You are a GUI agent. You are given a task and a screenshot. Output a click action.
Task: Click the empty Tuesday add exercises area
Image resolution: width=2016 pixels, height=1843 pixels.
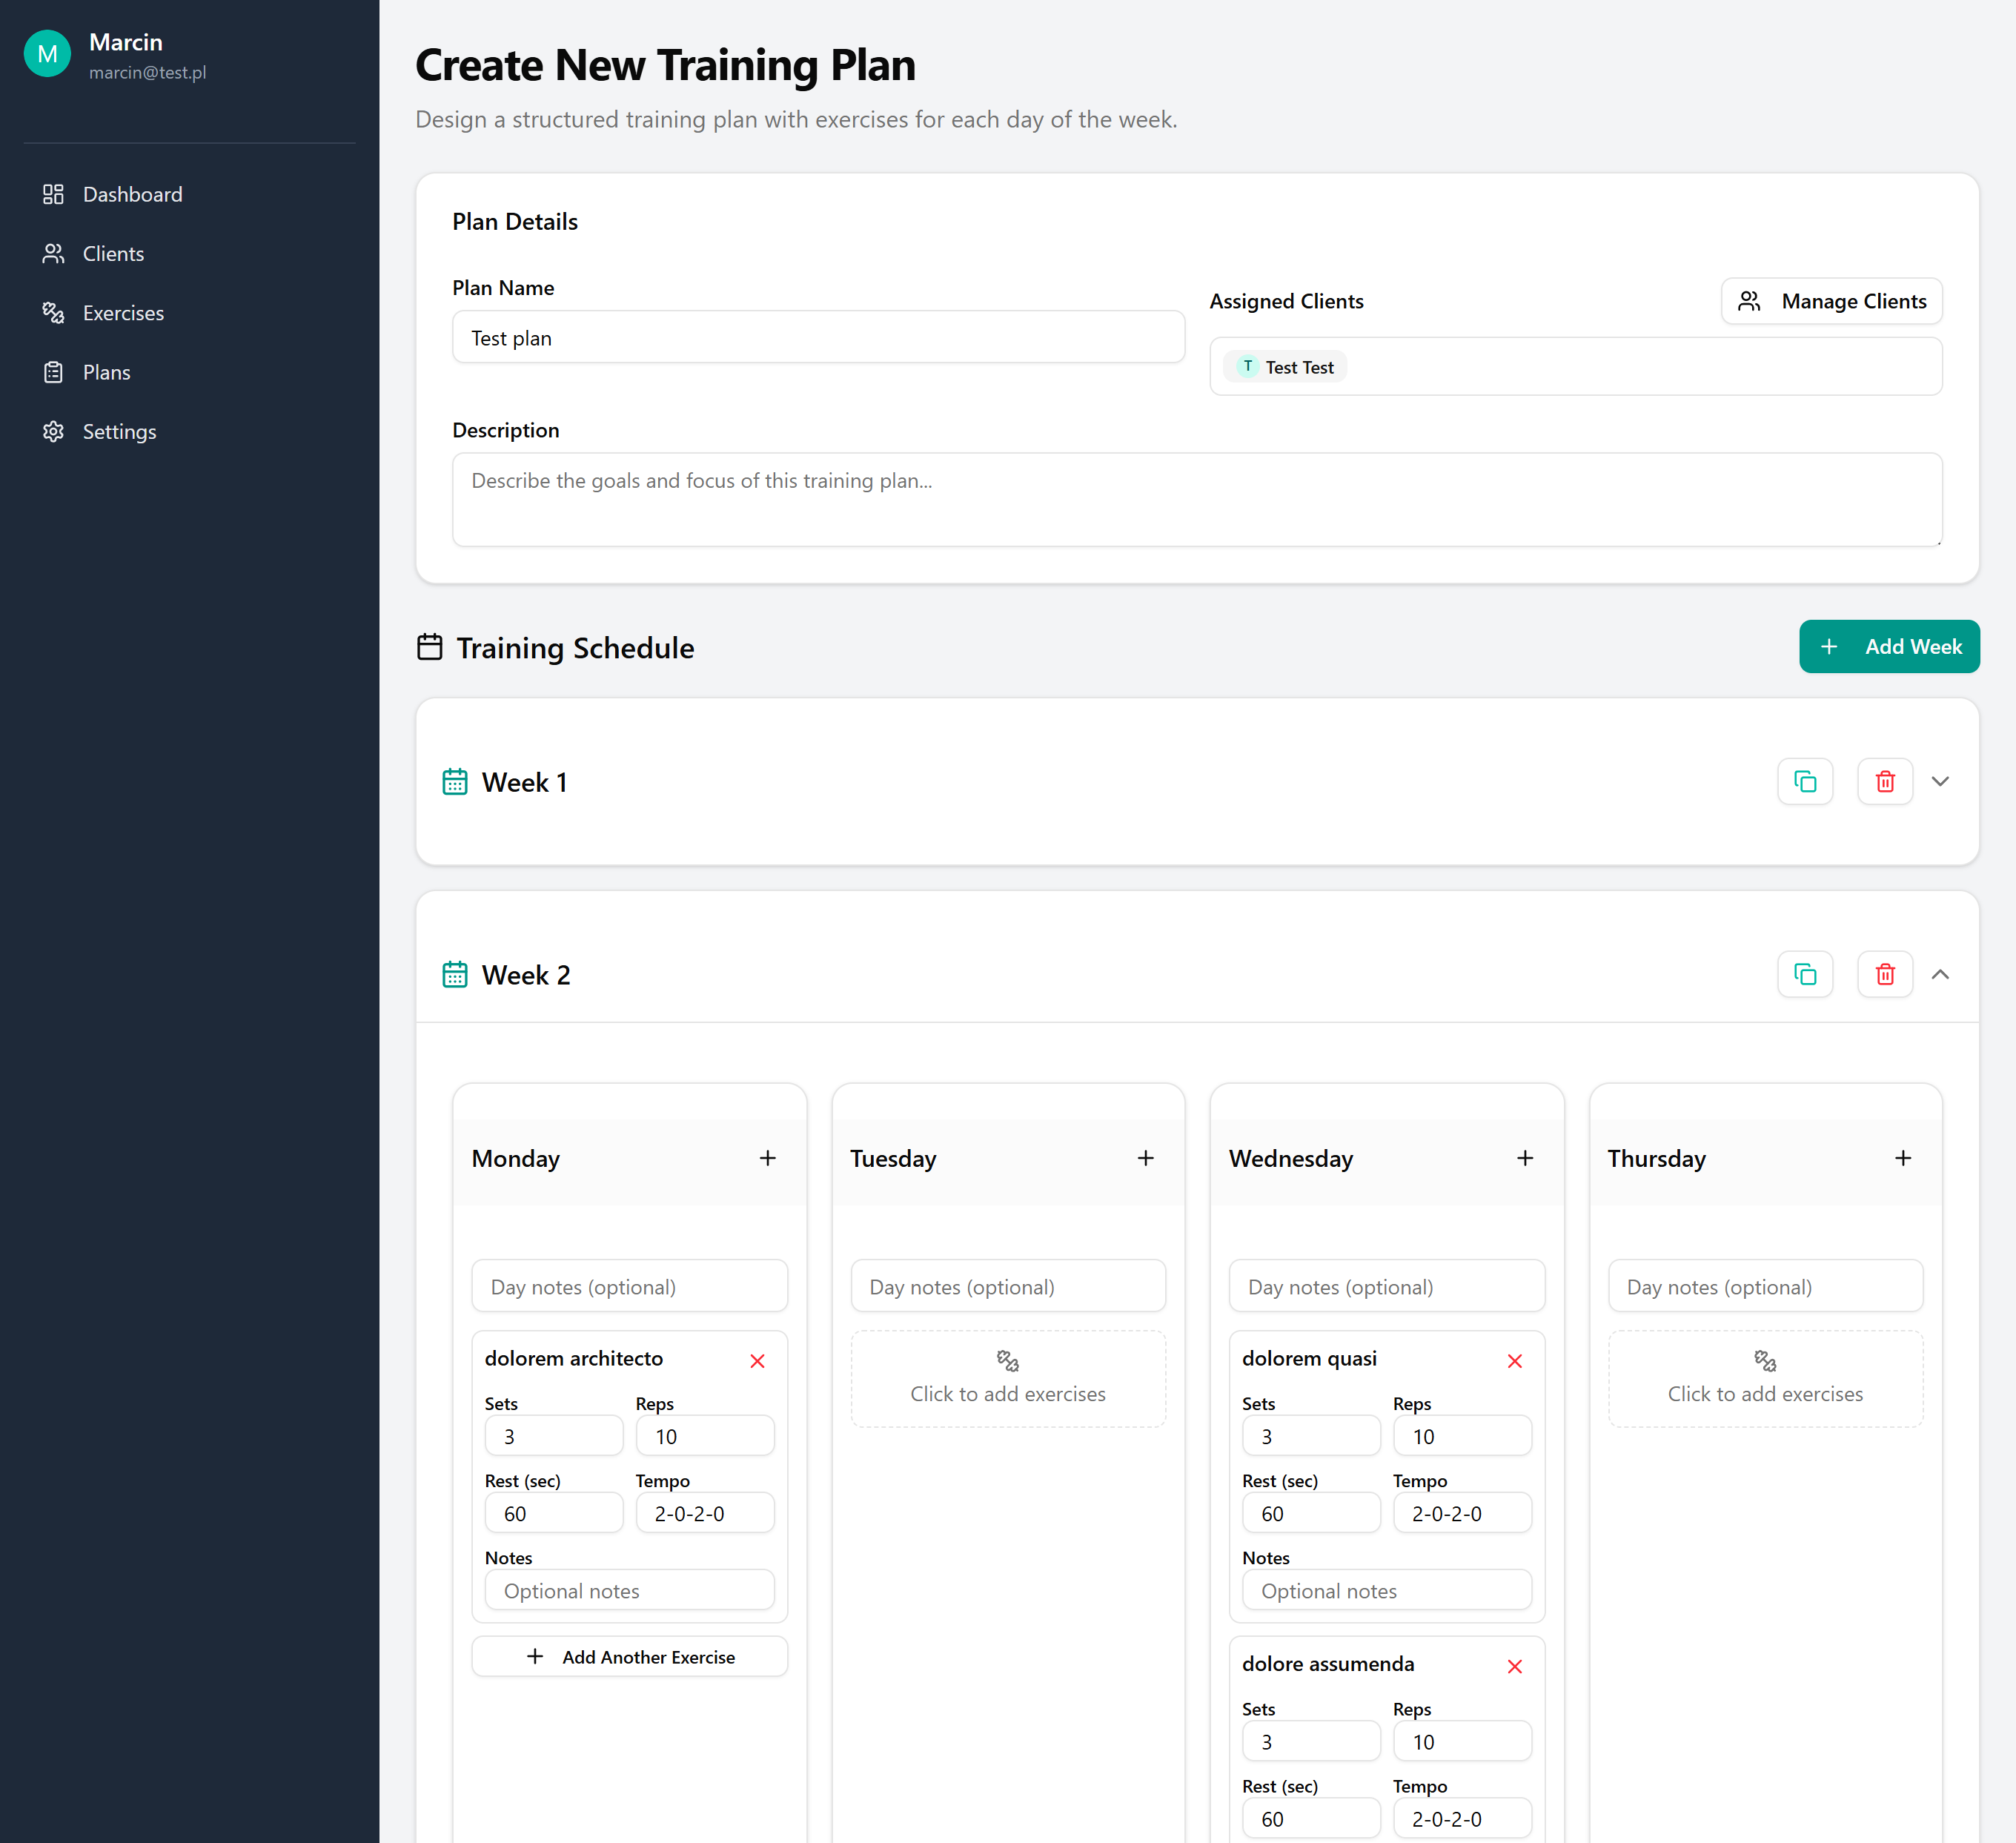[x=1007, y=1379]
